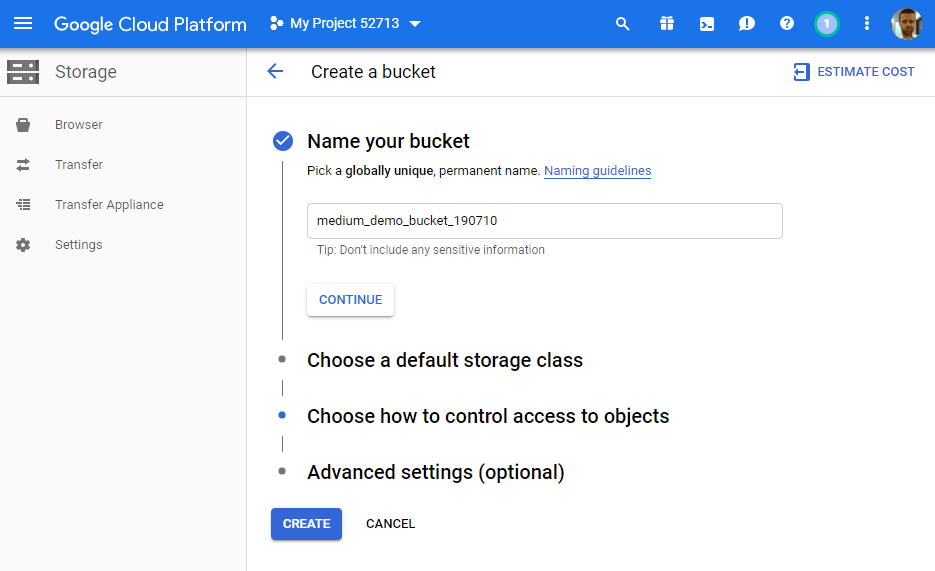Click the tip about sensitive information
935x571 pixels.
coord(431,250)
